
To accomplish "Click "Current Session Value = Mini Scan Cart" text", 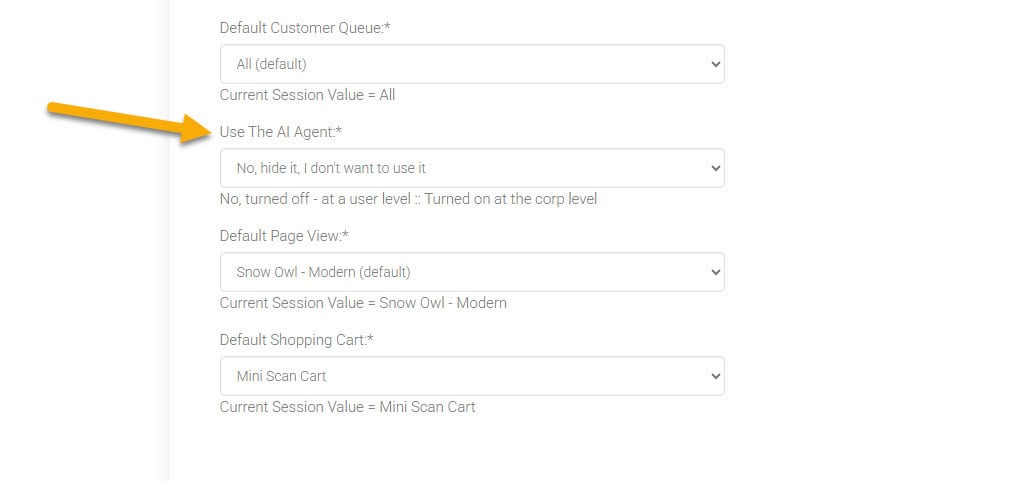I will pos(347,407).
